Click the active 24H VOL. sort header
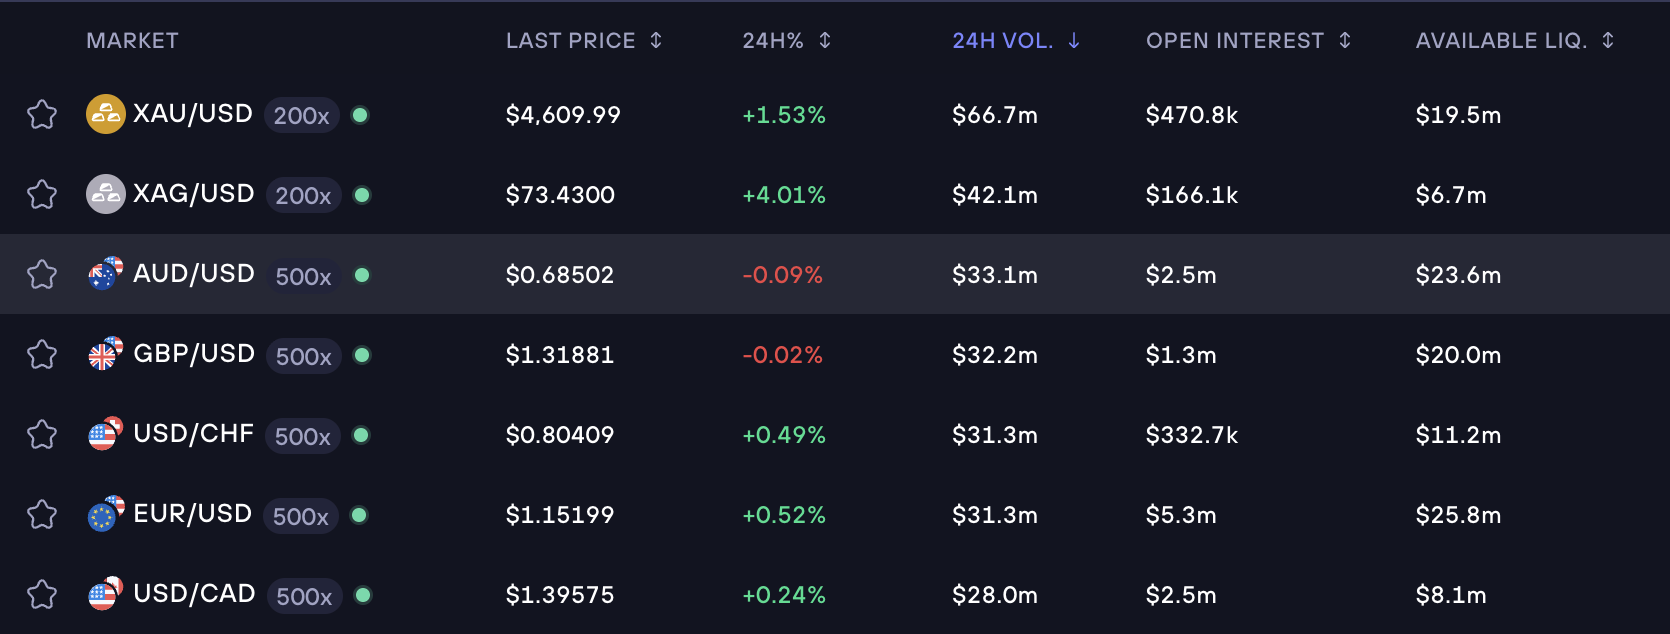 click(x=1016, y=40)
